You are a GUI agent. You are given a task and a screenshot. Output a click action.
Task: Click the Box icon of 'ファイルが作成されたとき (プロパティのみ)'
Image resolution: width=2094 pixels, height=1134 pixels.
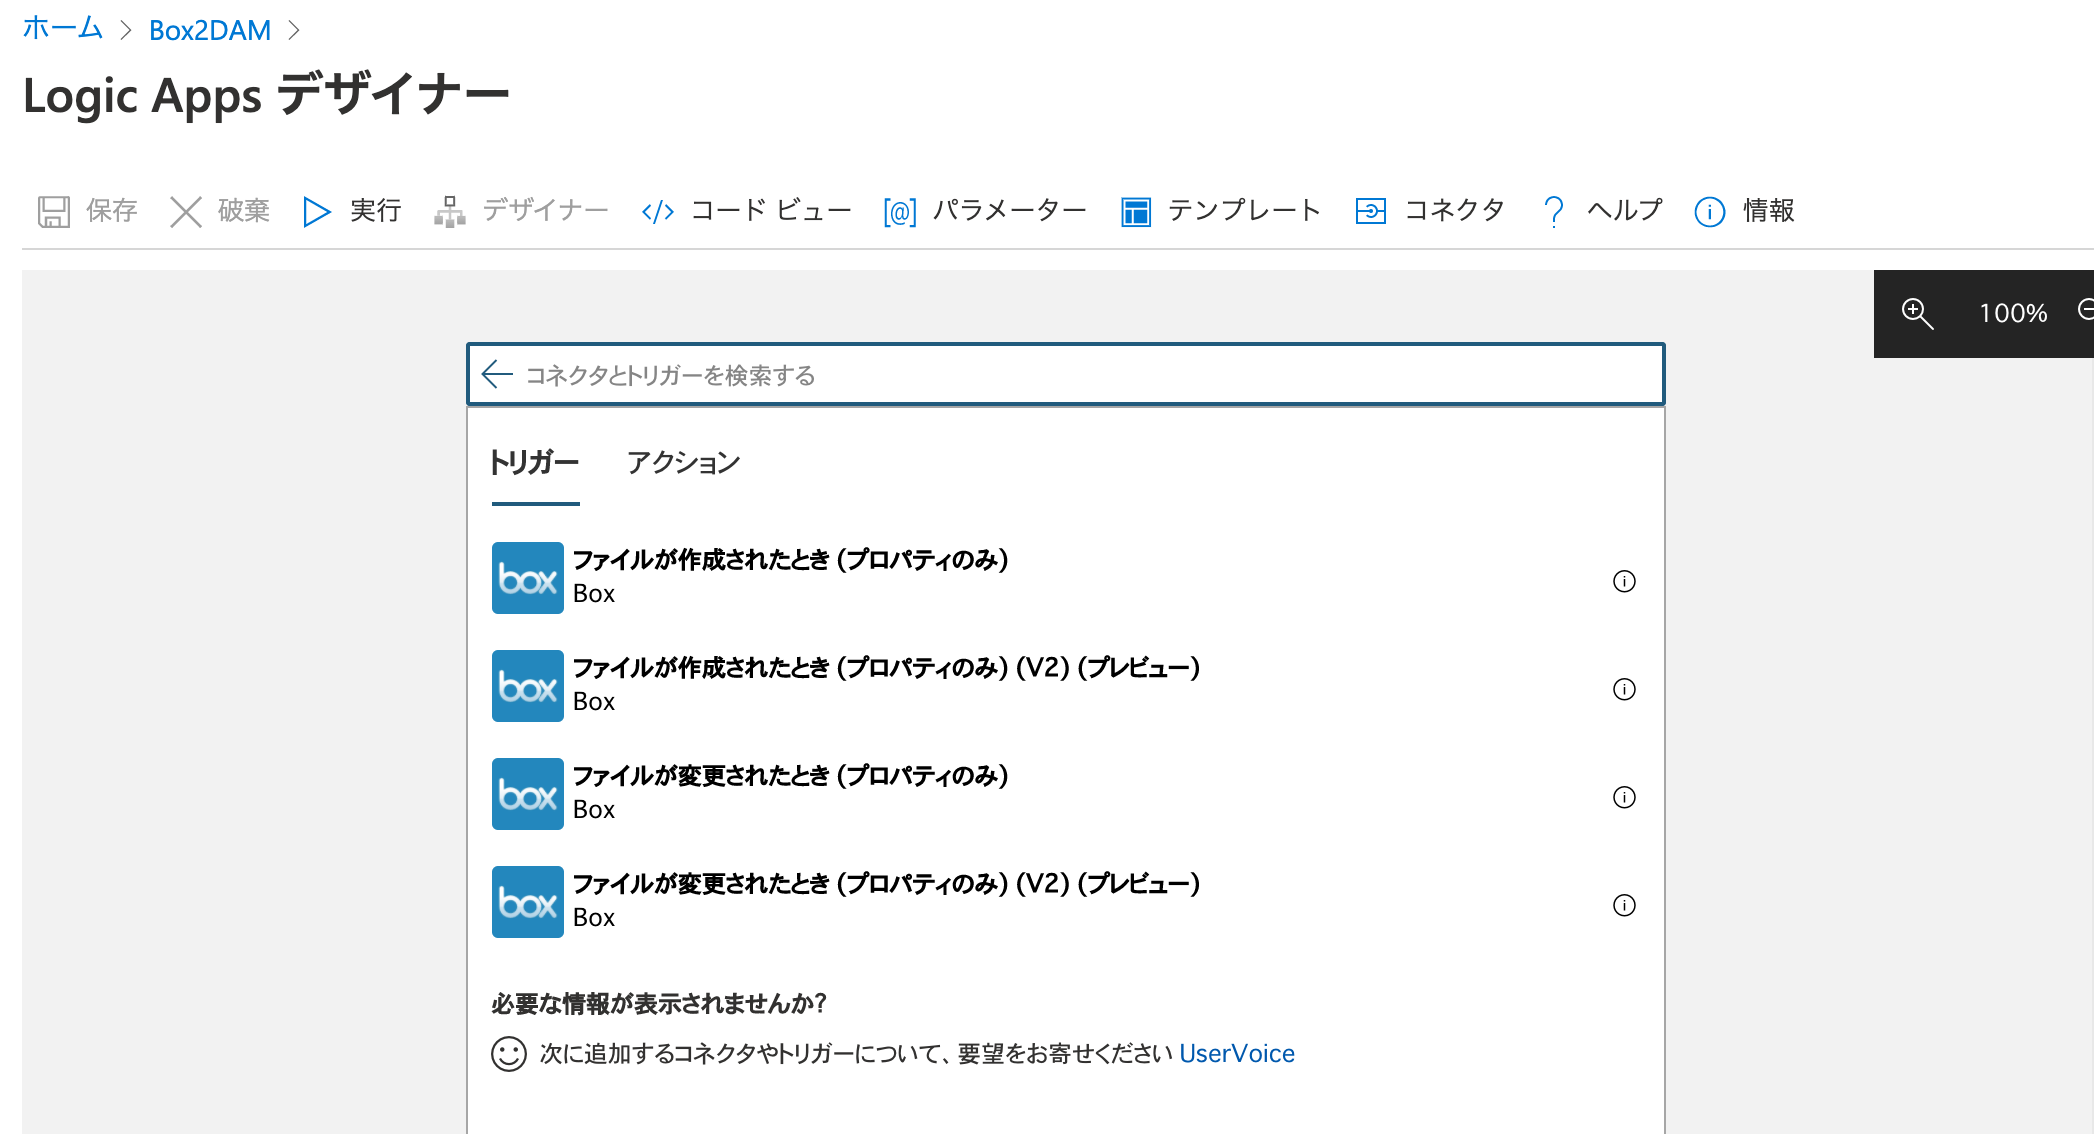(x=528, y=578)
